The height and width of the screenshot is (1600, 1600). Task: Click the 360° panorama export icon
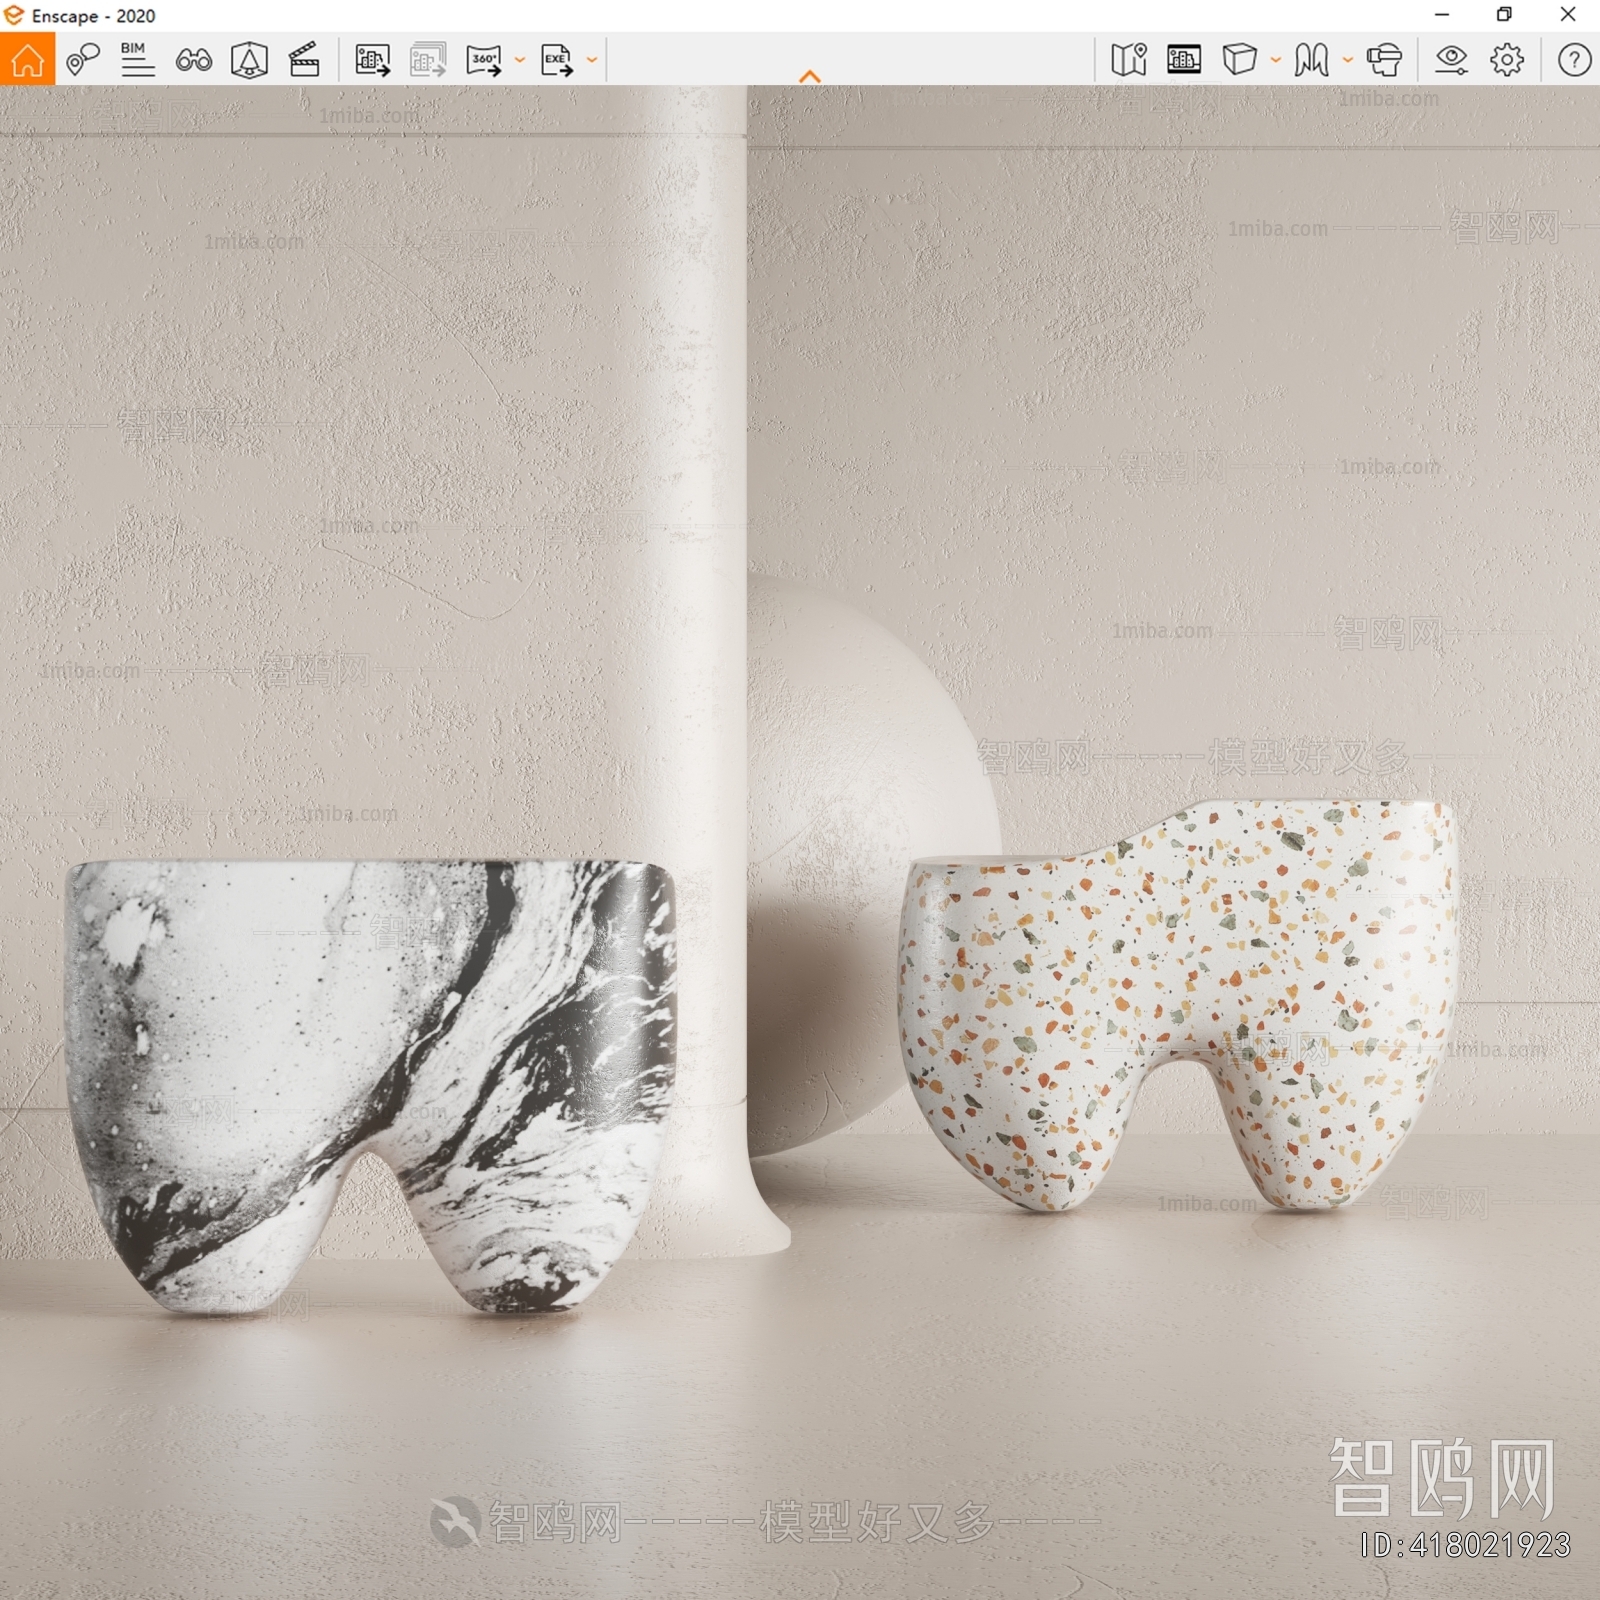click(484, 60)
